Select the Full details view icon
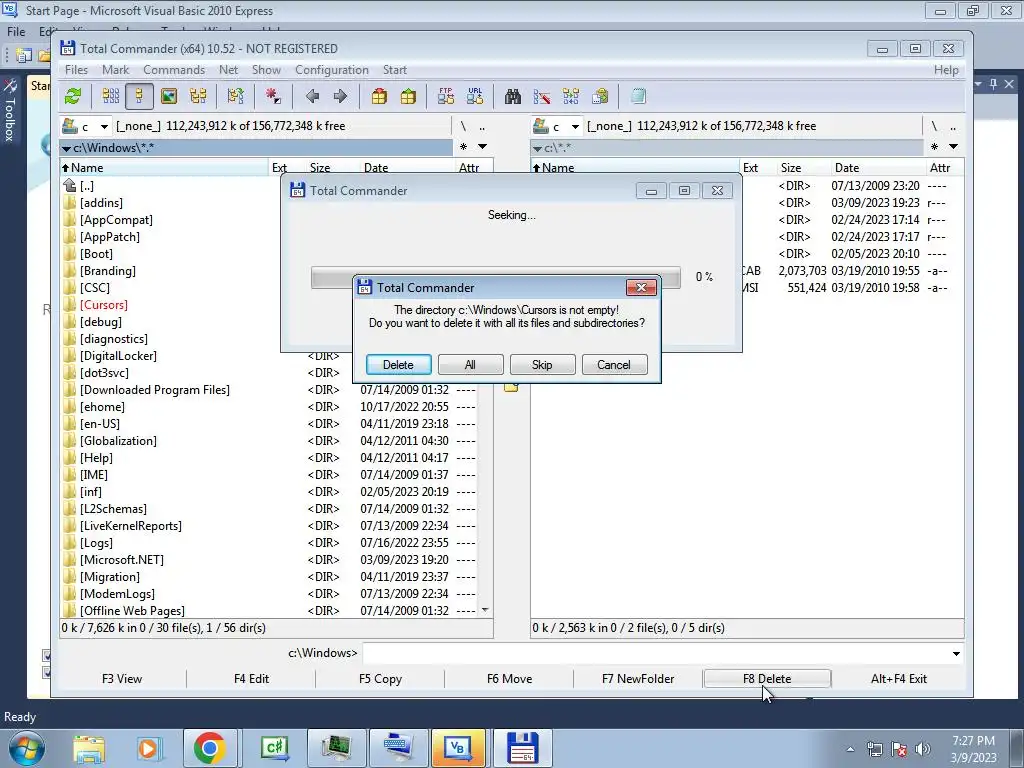This screenshot has height=768, width=1024. click(139, 97)
